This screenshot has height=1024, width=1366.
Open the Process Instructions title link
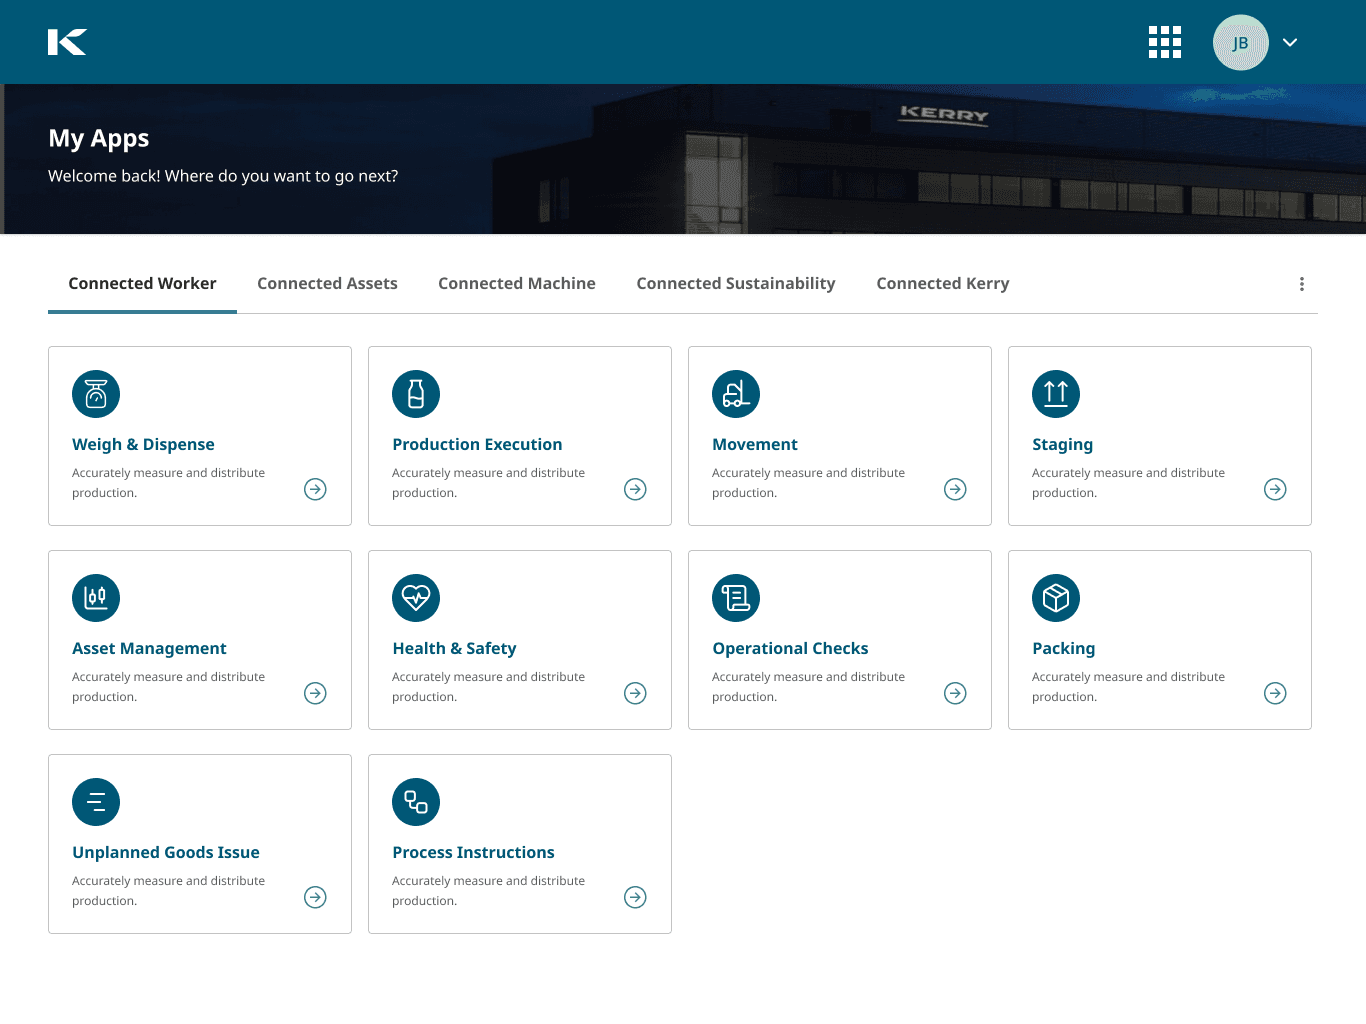coord(473,853)
